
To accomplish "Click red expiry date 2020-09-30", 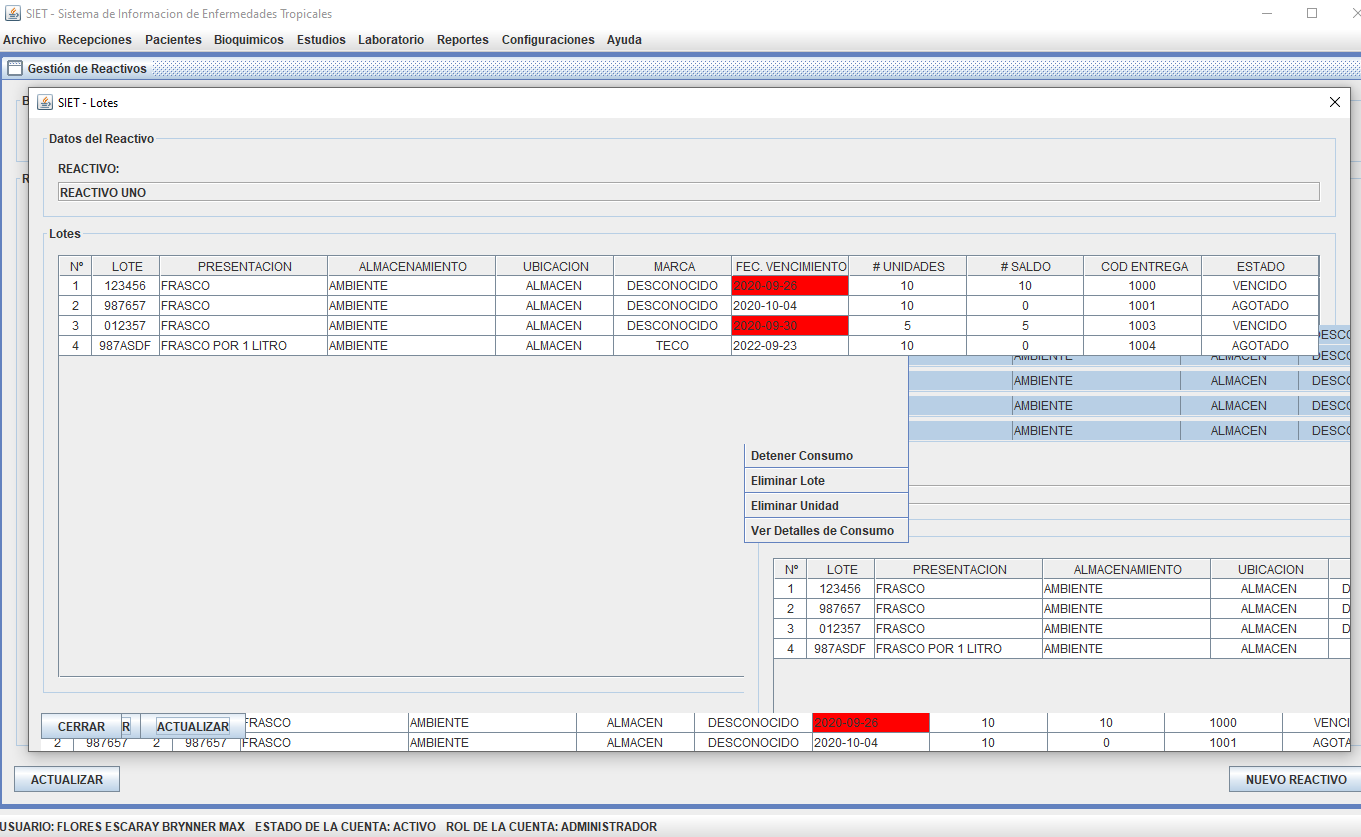I will 790,326.
